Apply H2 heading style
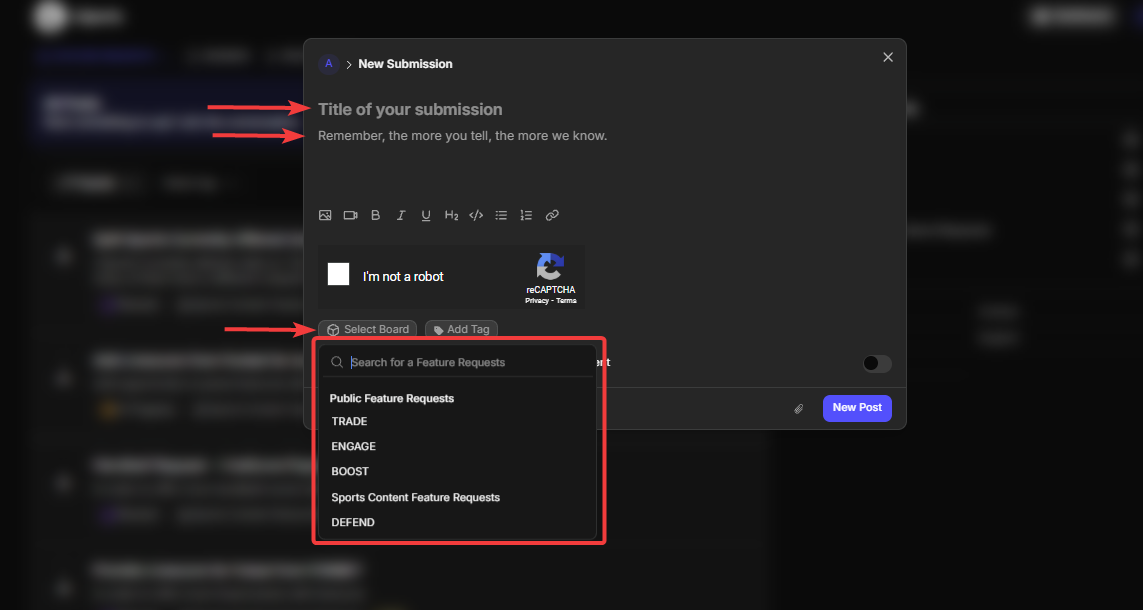Screen dimensions: 1143x610 click(x=451, y=215)
